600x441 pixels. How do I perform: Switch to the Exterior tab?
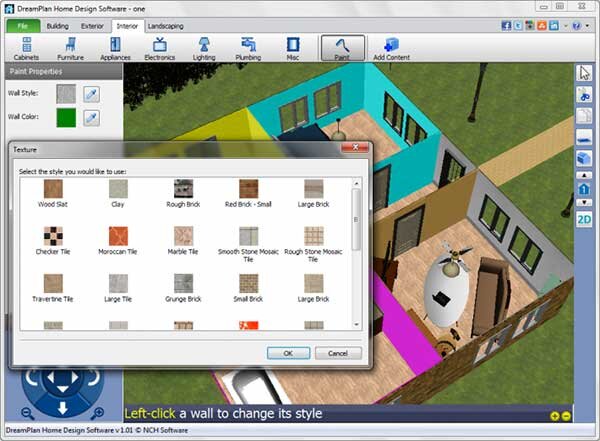tap(92, 26)
